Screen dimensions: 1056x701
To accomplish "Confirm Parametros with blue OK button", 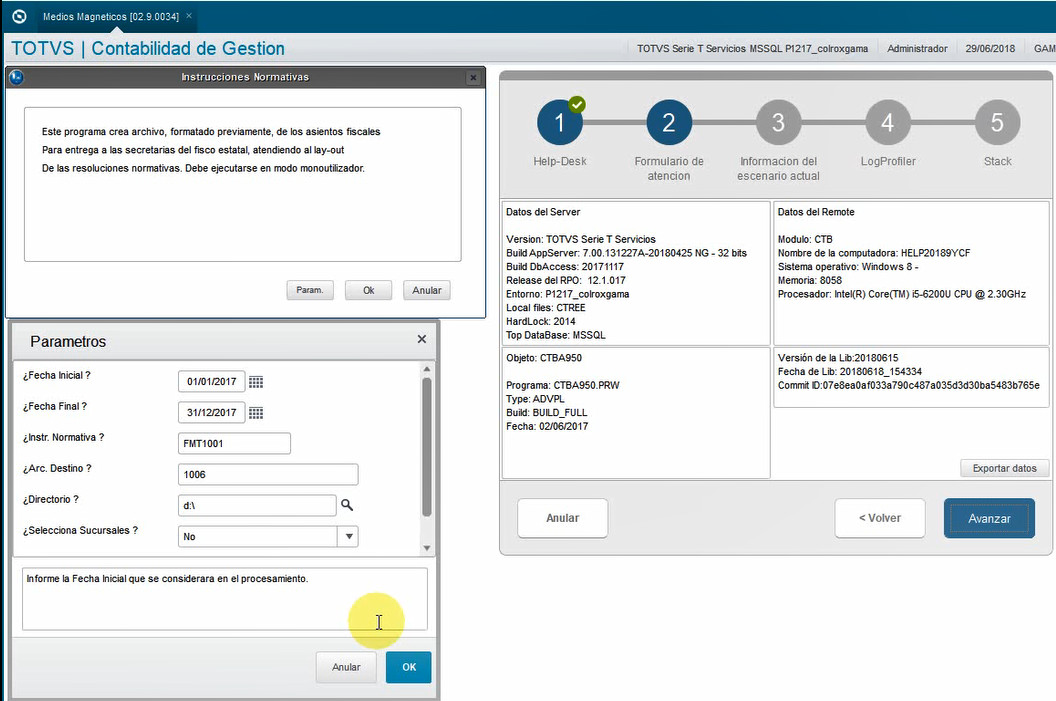I will click(409, 667).
